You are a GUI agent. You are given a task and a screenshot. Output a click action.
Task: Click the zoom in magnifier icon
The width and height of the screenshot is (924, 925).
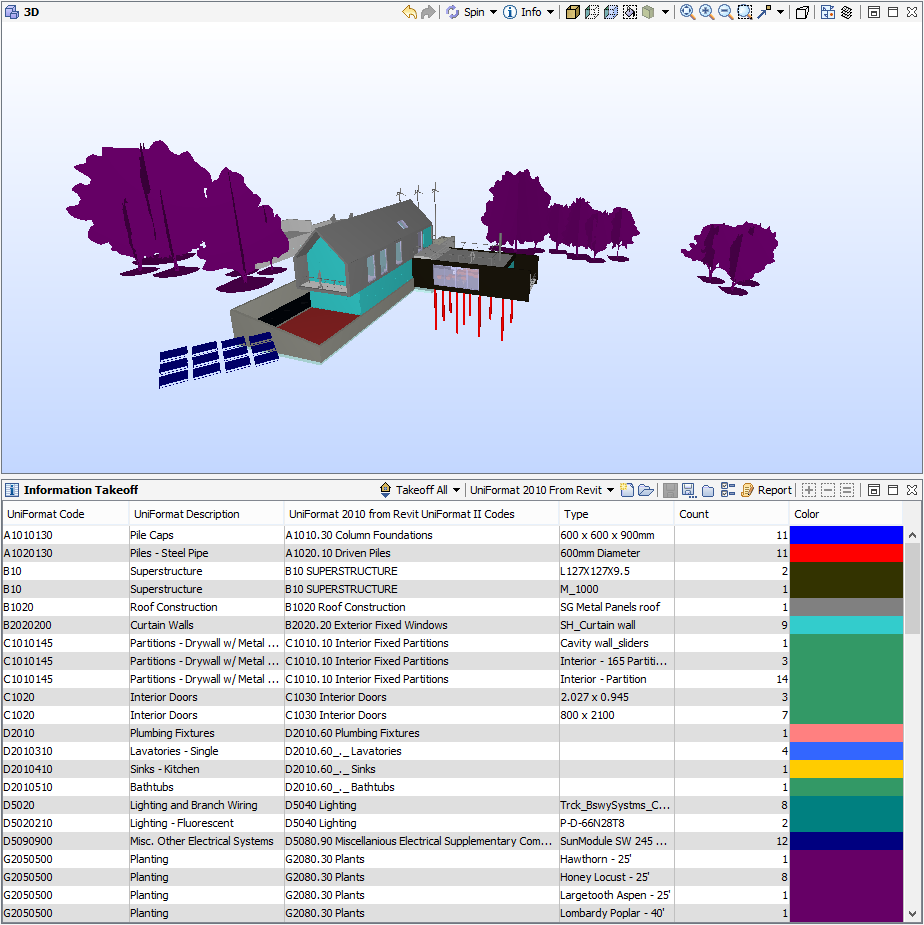click(706, 12)
